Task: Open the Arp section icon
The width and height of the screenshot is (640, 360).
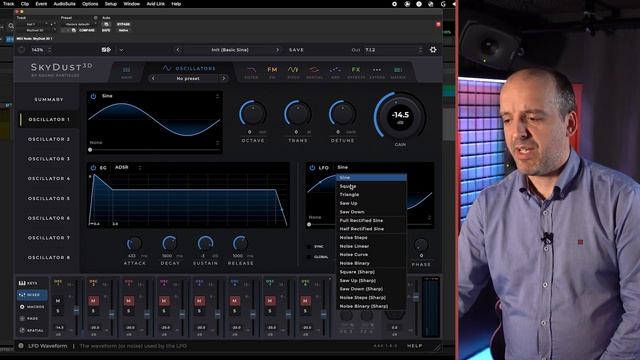Action: [335, 69]
